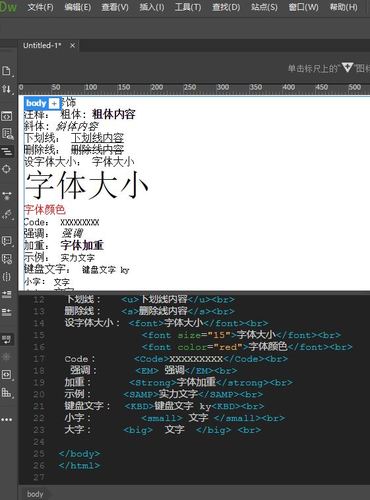Open the 查看(V) menu
Image resolution: width=370 pixels, height=500 pixels.
tap(114, 7)
